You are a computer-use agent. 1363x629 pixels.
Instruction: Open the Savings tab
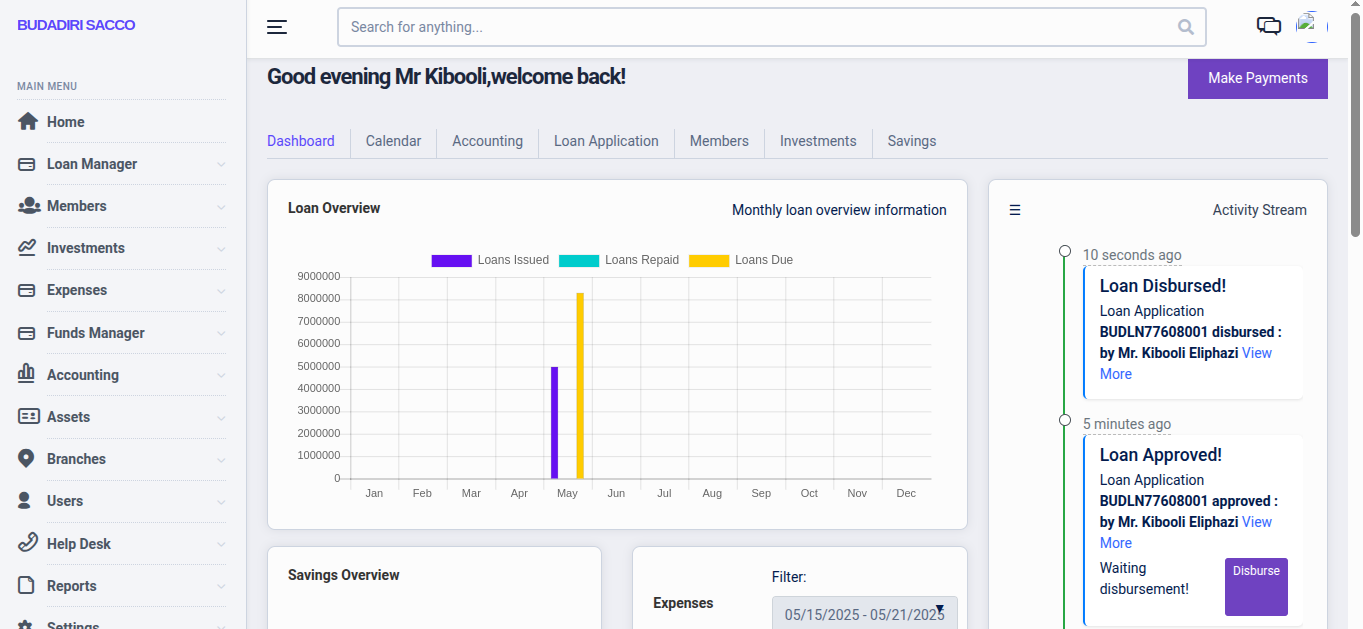coord(910,141)
